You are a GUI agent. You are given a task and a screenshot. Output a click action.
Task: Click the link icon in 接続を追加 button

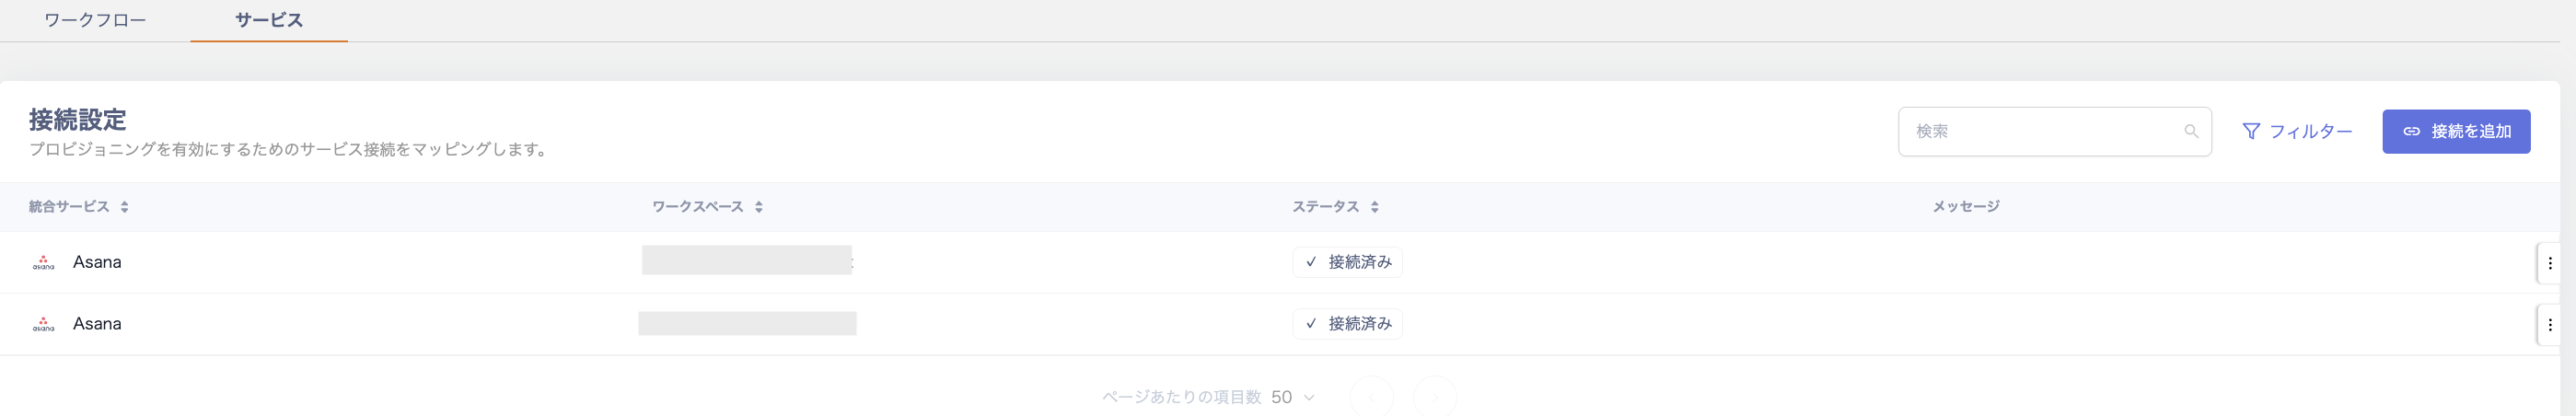[x=2411, y=131]
